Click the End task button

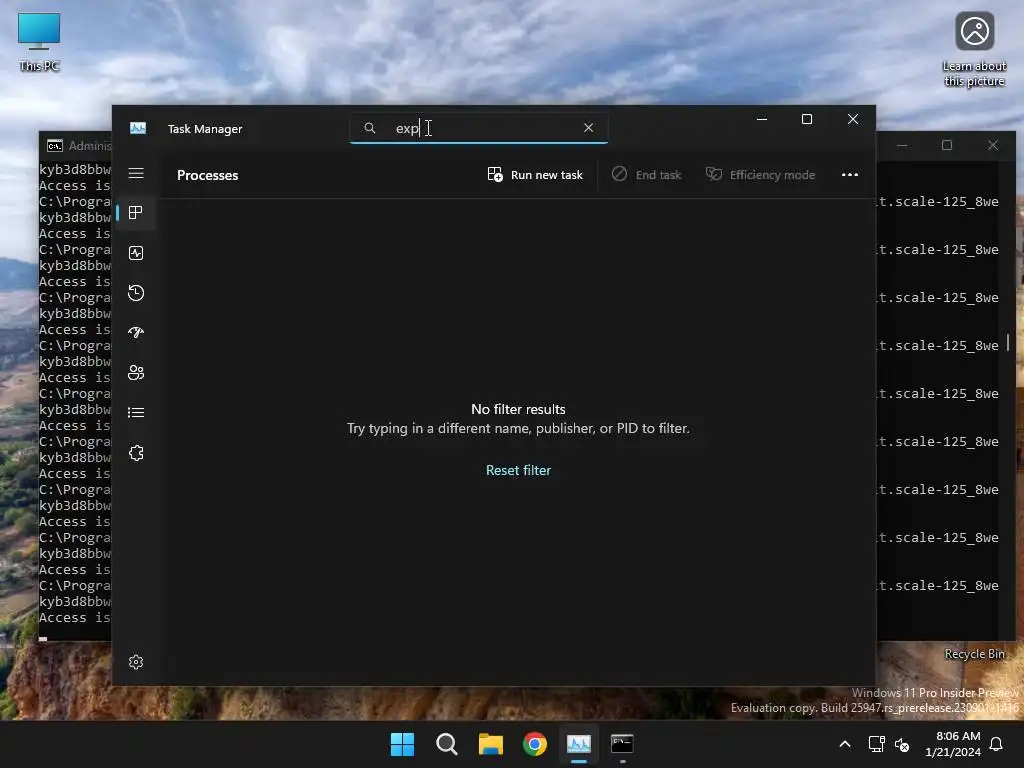647,175
